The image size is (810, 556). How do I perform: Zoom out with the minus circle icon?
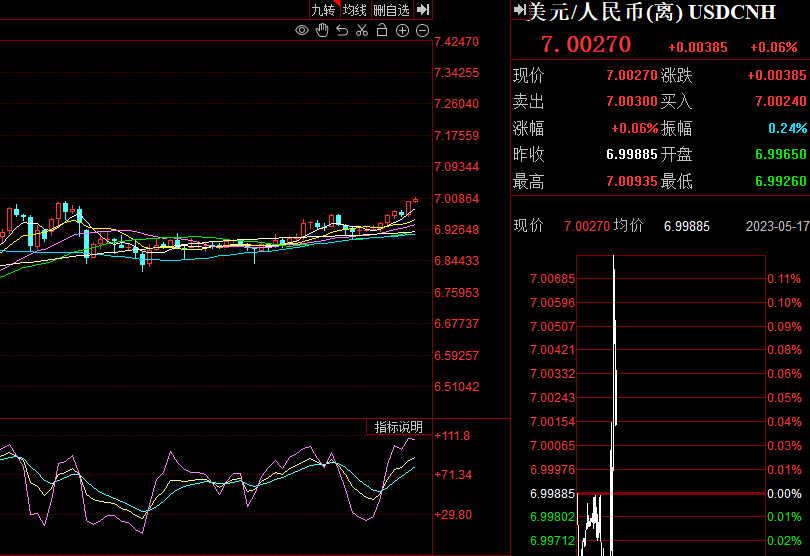click(x=422, y=31)
